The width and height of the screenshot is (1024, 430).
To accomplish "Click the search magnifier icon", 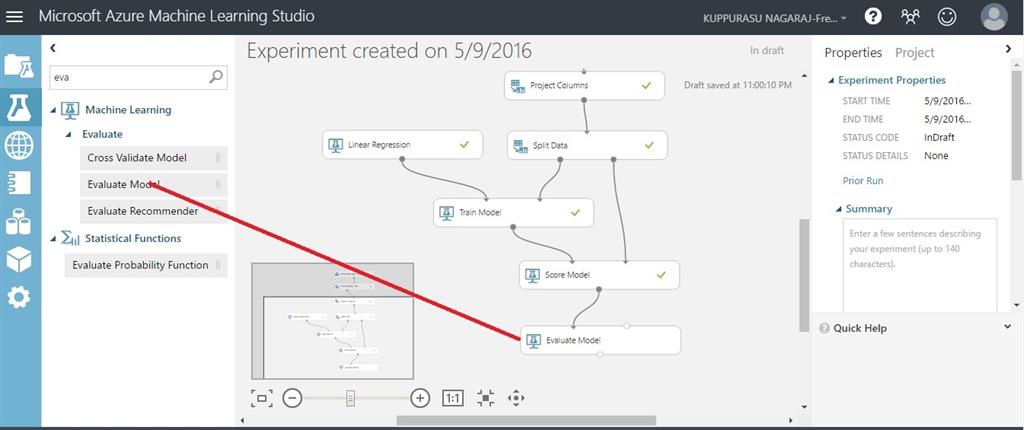I will click(216, 76).
